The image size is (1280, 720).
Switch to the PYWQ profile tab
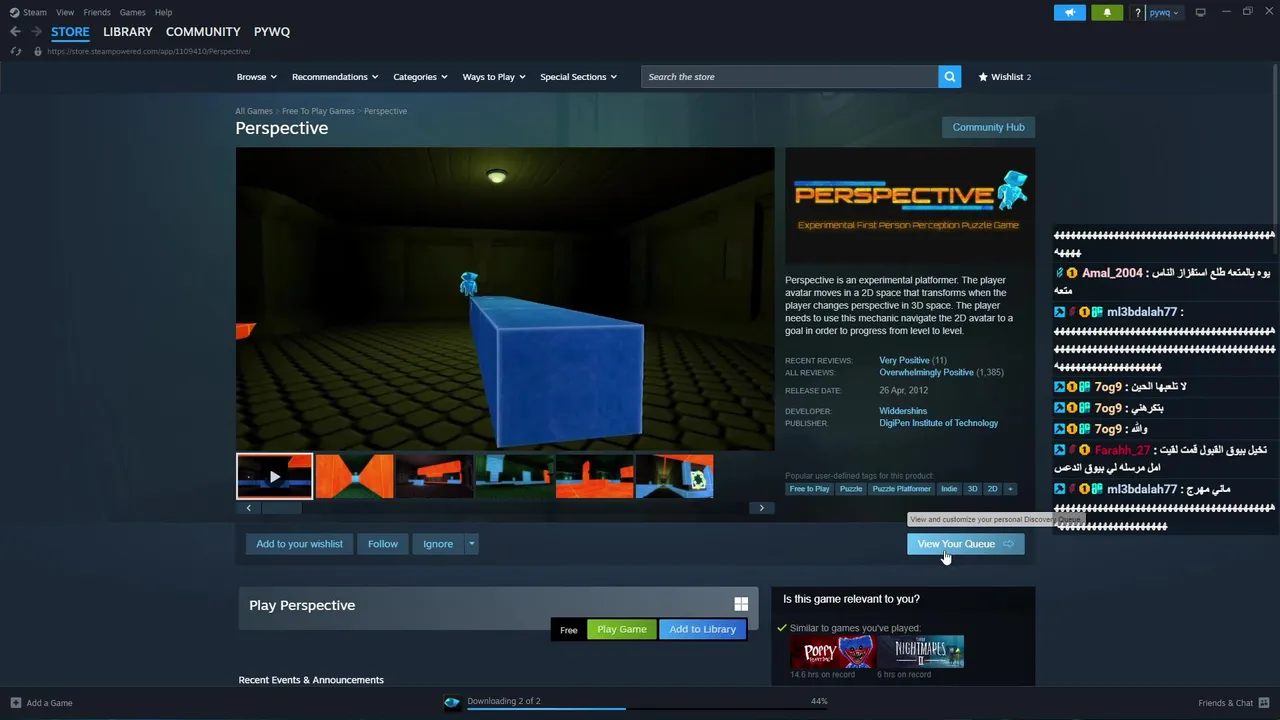pyautogui.click(x=272, y=32)
